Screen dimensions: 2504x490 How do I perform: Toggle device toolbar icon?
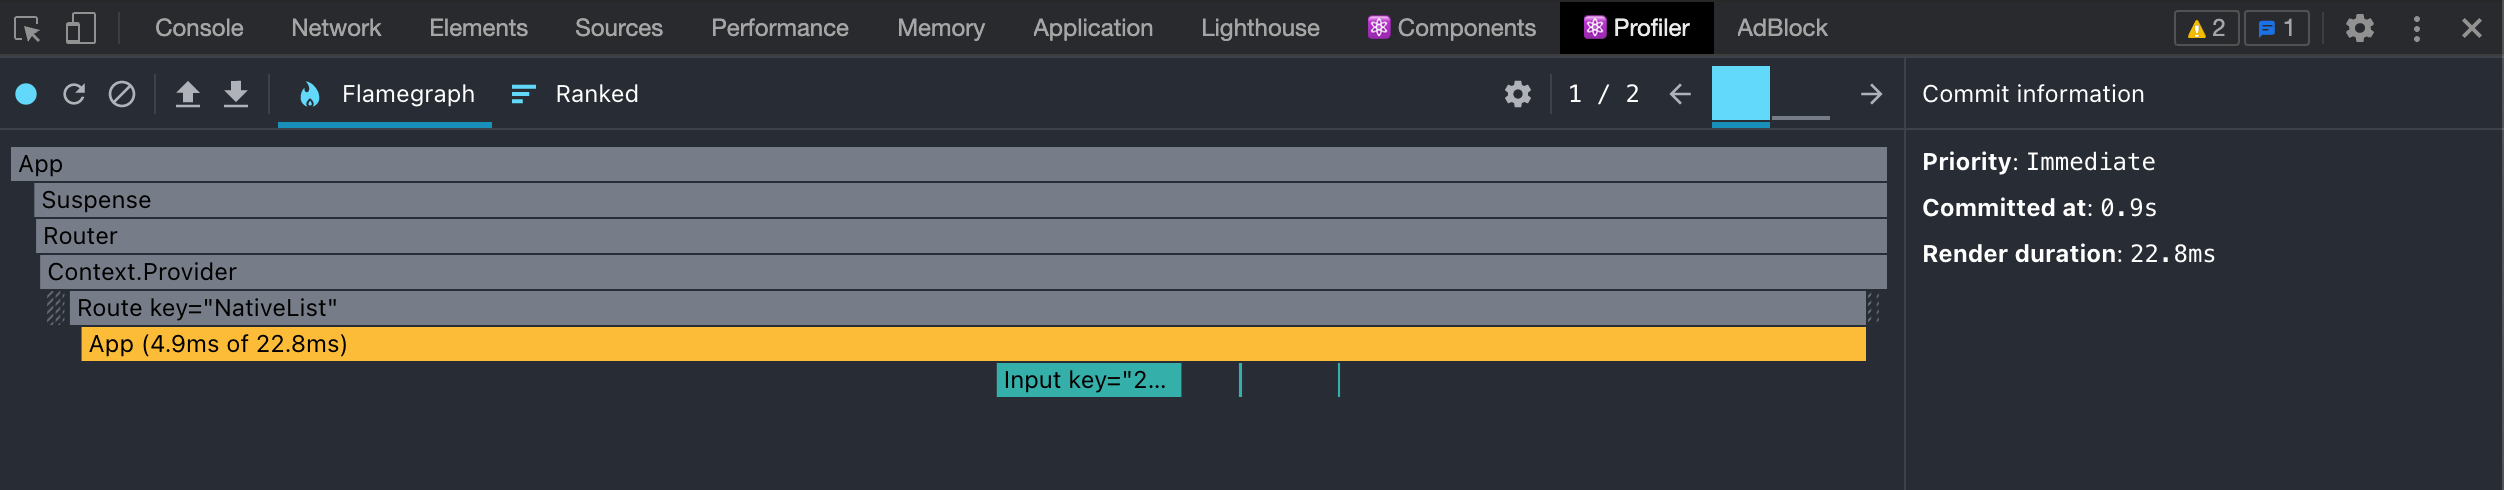point(80,28)
